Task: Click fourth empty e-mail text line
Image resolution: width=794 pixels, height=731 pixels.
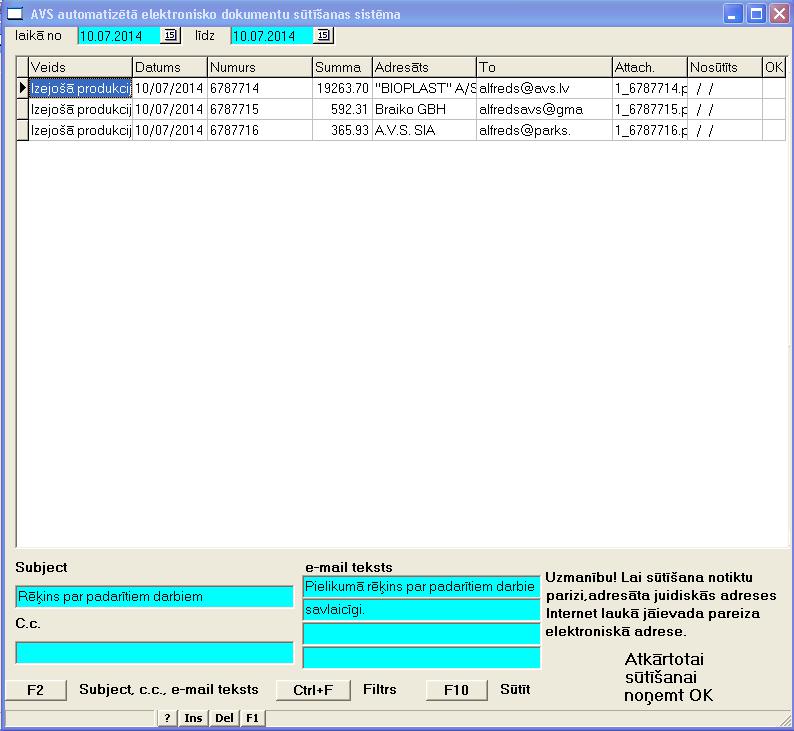Action: (421, 658)
